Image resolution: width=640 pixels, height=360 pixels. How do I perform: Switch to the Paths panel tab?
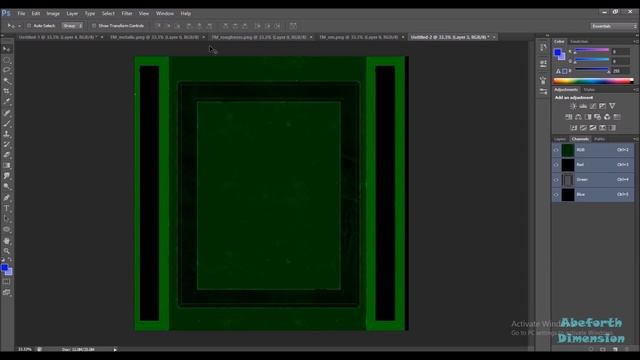click(599, 139)
